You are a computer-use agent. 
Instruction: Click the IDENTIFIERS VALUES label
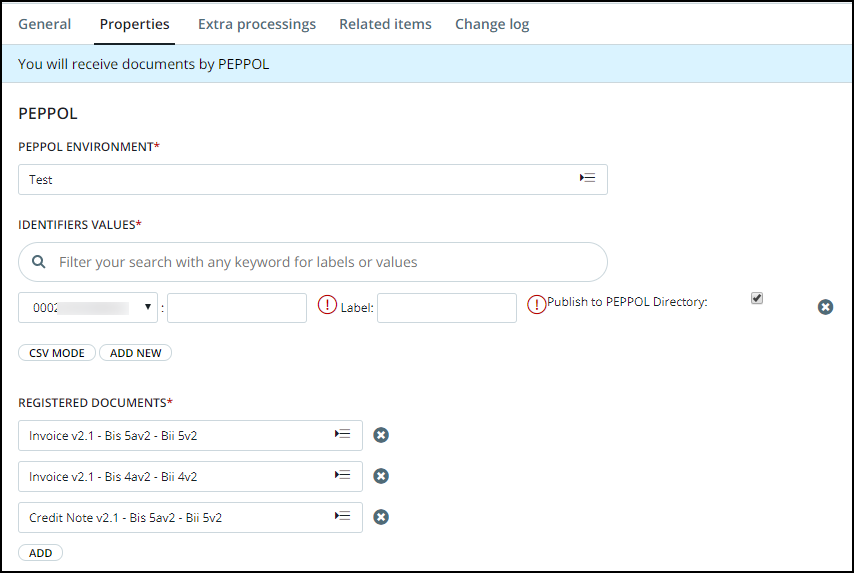[x=80, y=225]
